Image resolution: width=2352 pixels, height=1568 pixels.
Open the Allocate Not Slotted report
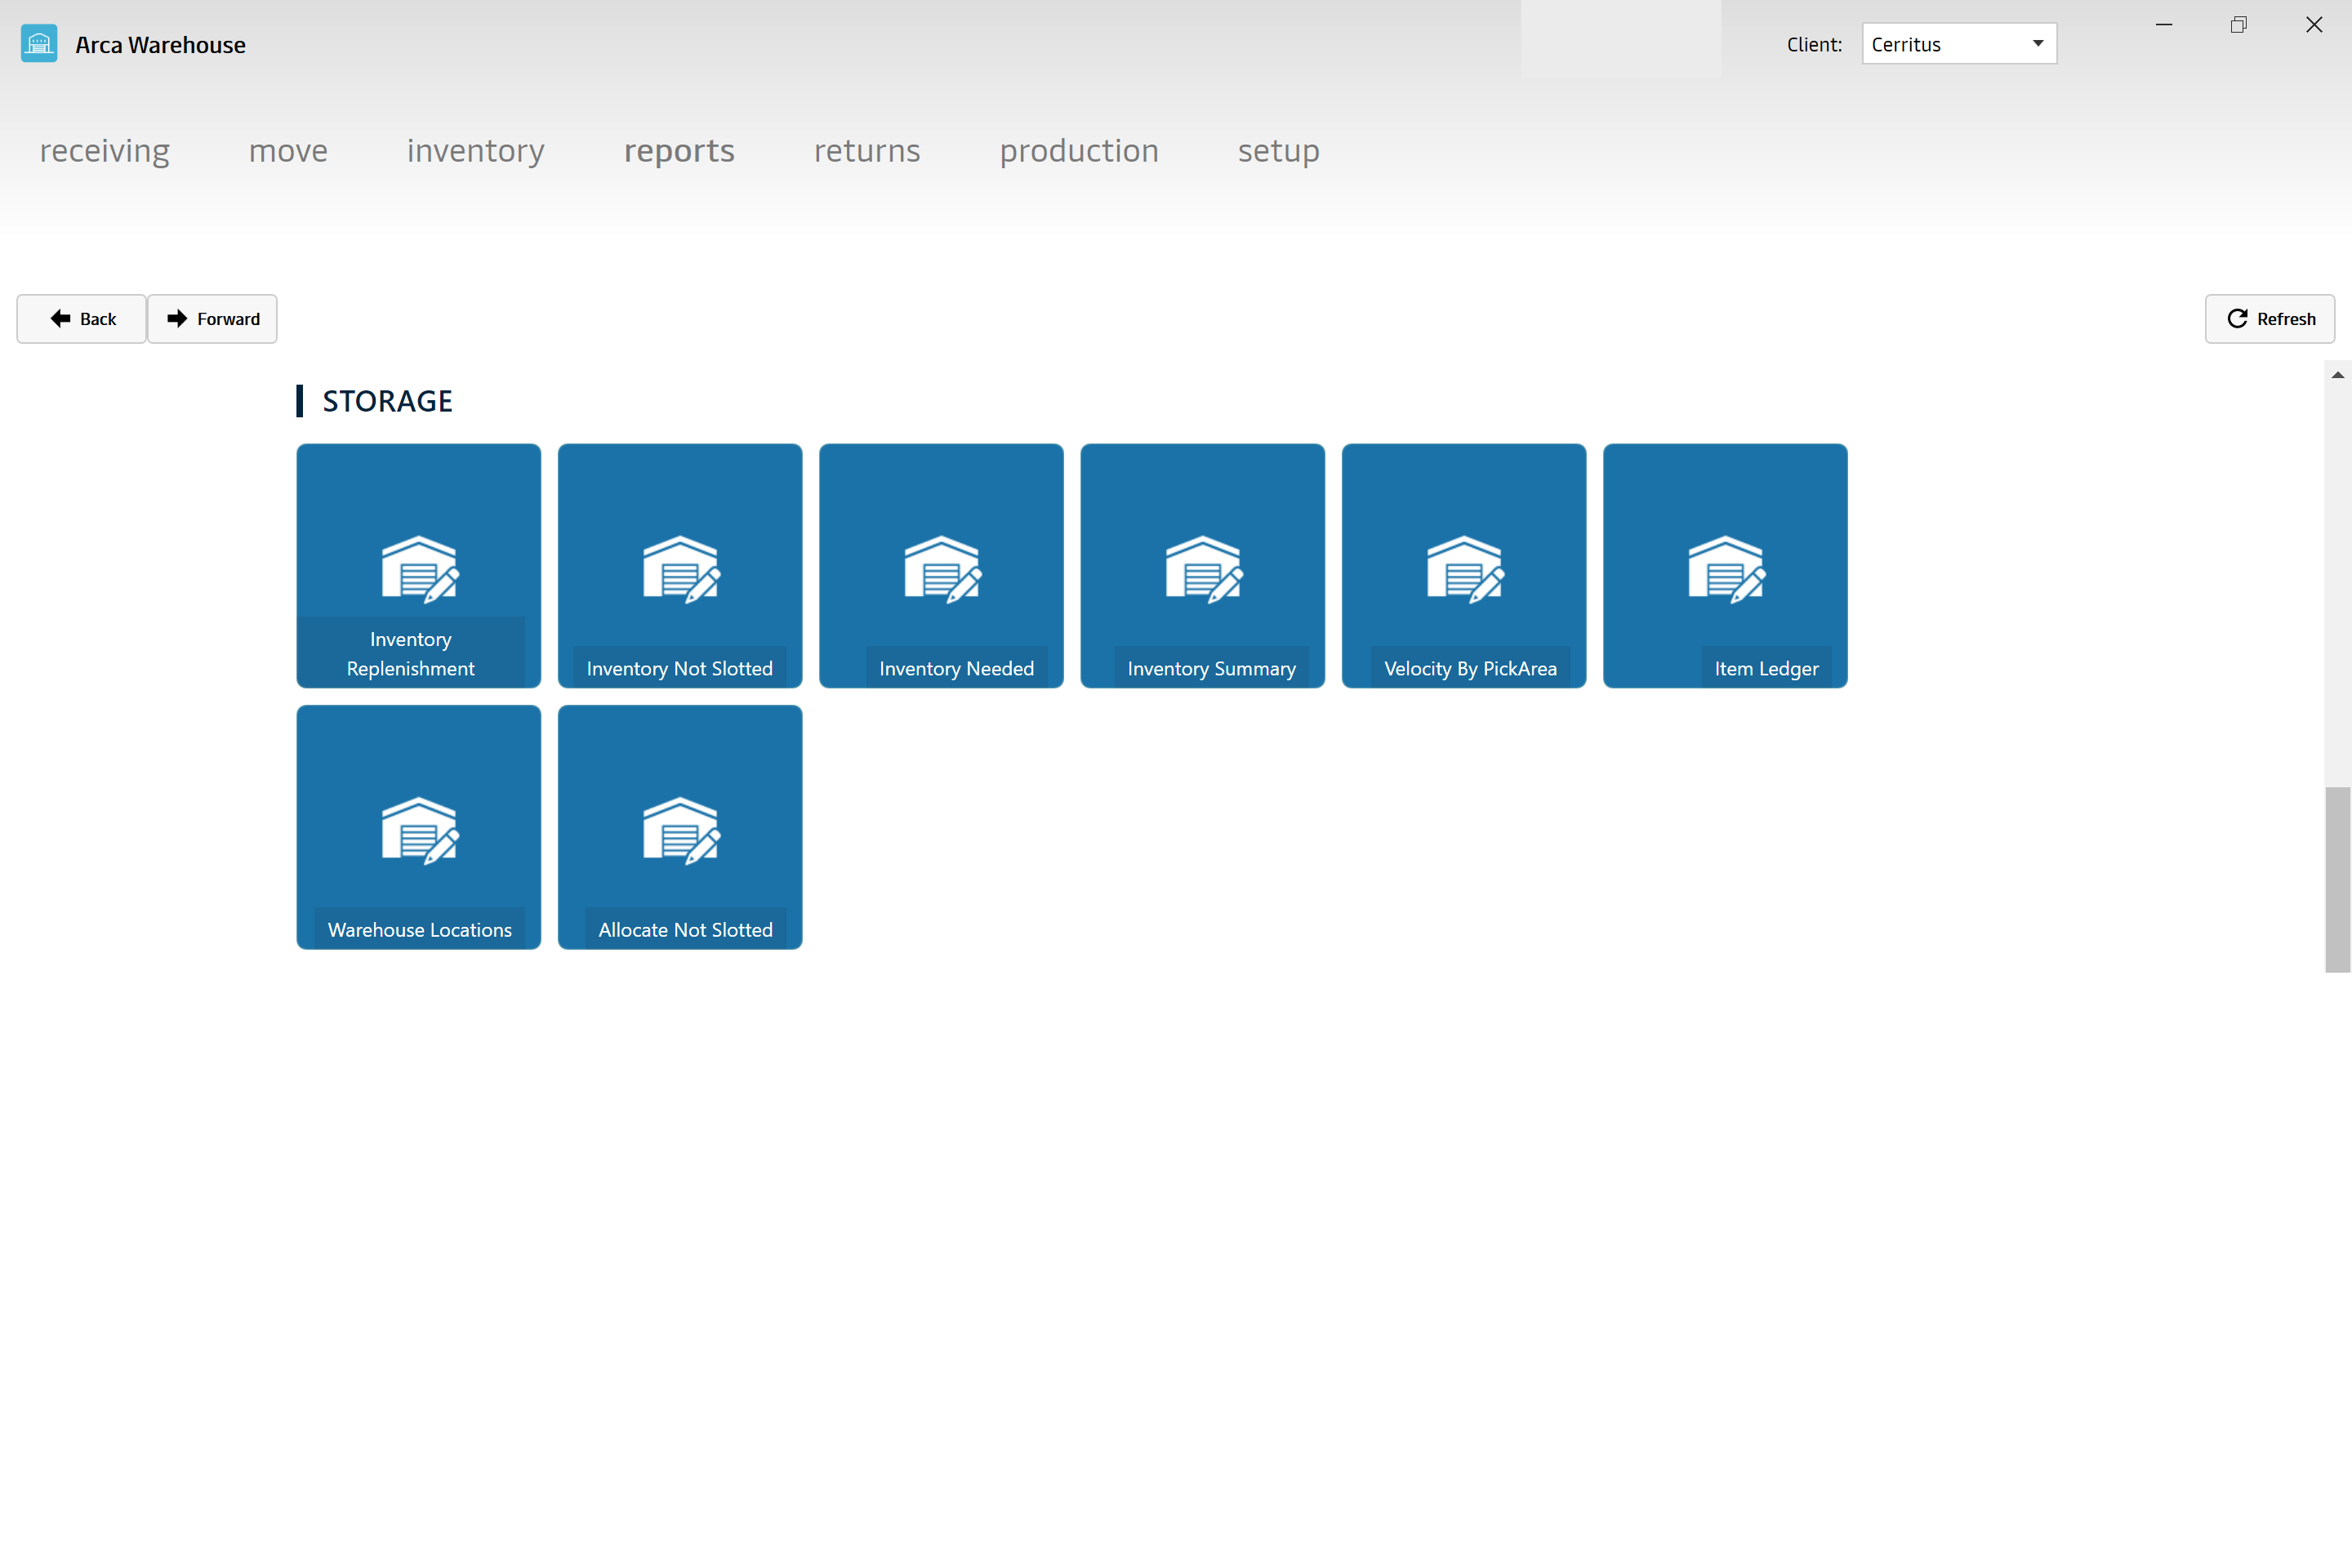680,827
